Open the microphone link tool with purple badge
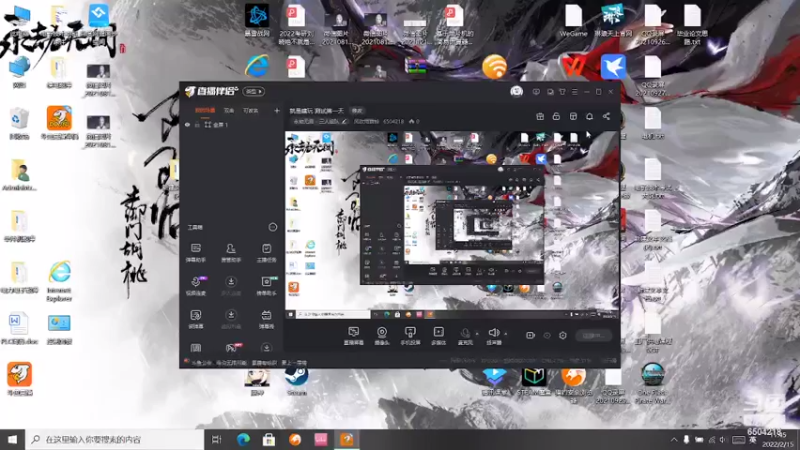 point(196,286)
